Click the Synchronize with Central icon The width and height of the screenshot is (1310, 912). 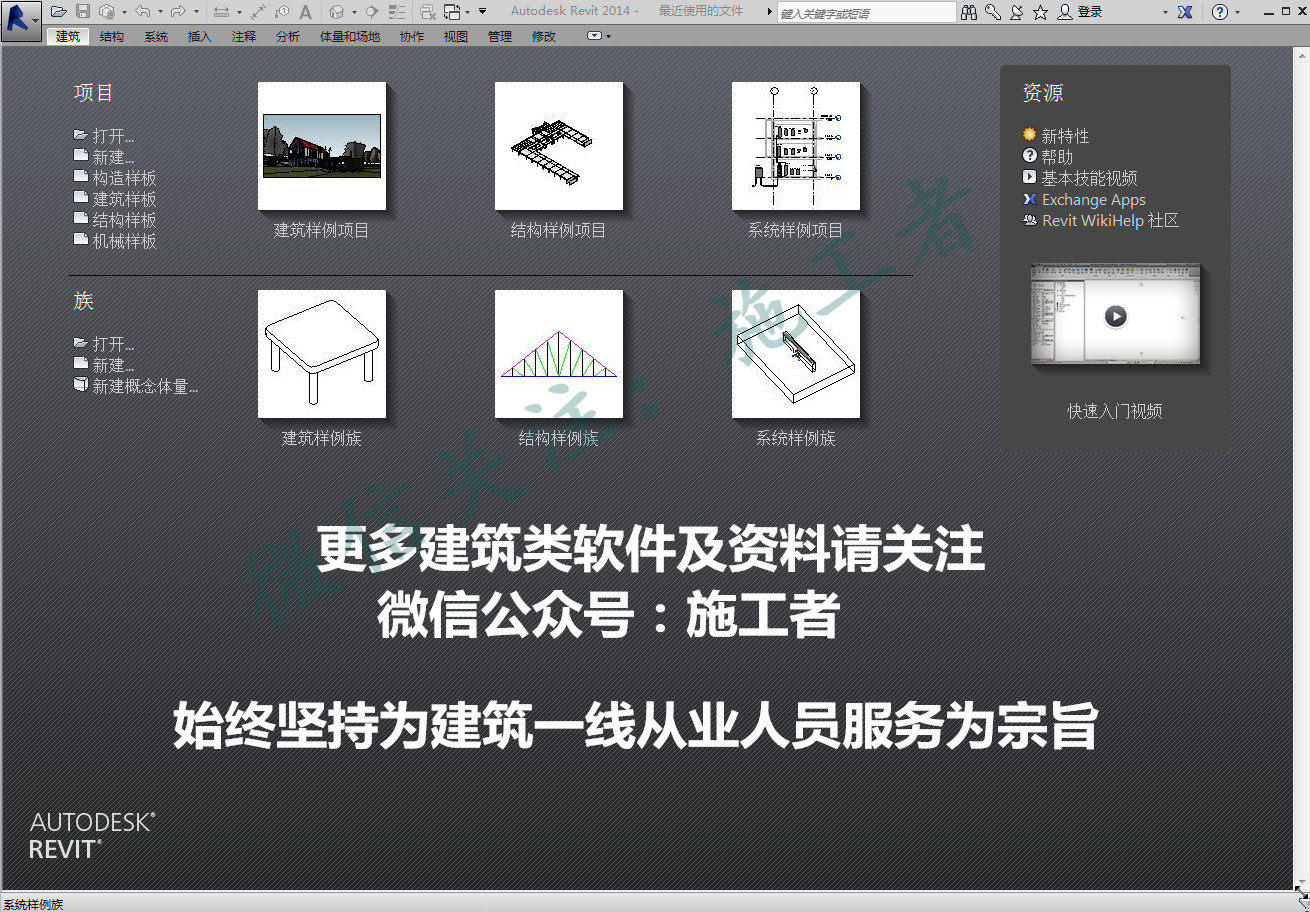click(106, 11)
